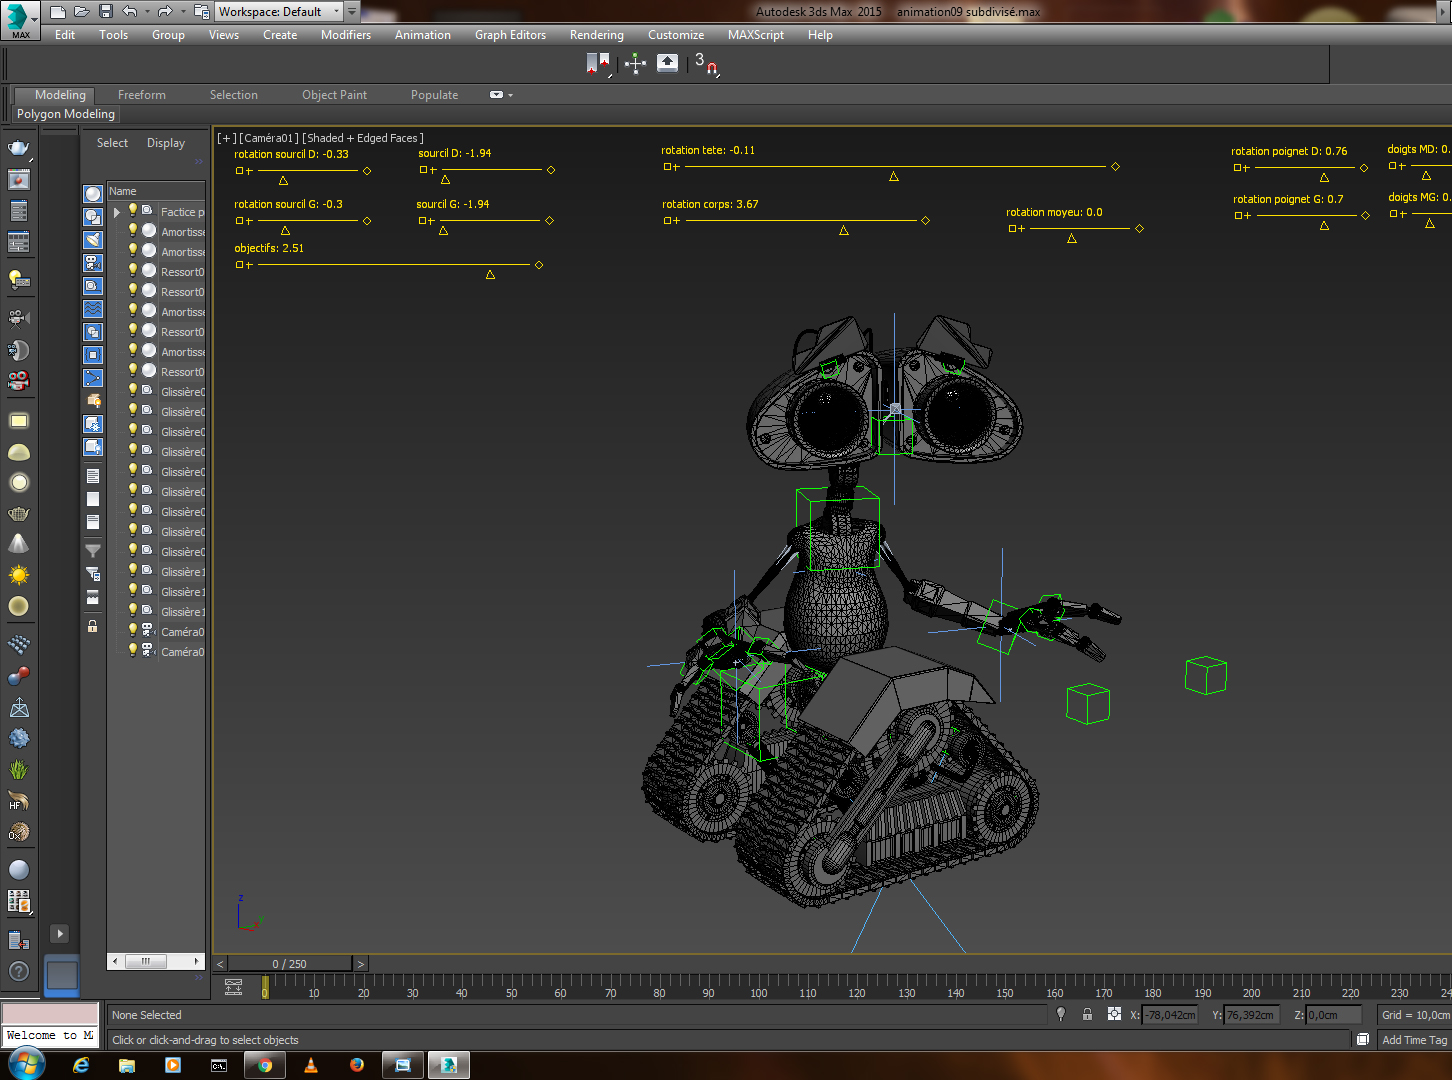
Task: Click the red camera icon in the left toolbar
Action: click(x=19, y=381)
